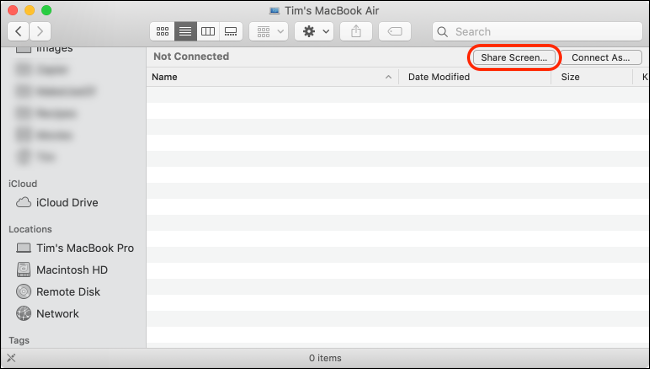Go forward with the right chevron button
Viewport: 650px width, 369px height.
[x=40, y=31]
